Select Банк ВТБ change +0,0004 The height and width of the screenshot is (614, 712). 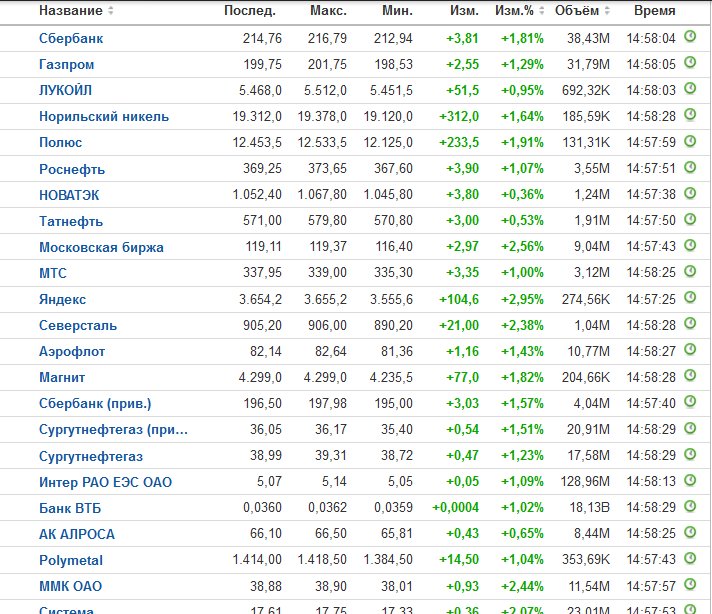click(x=455, y=508)
